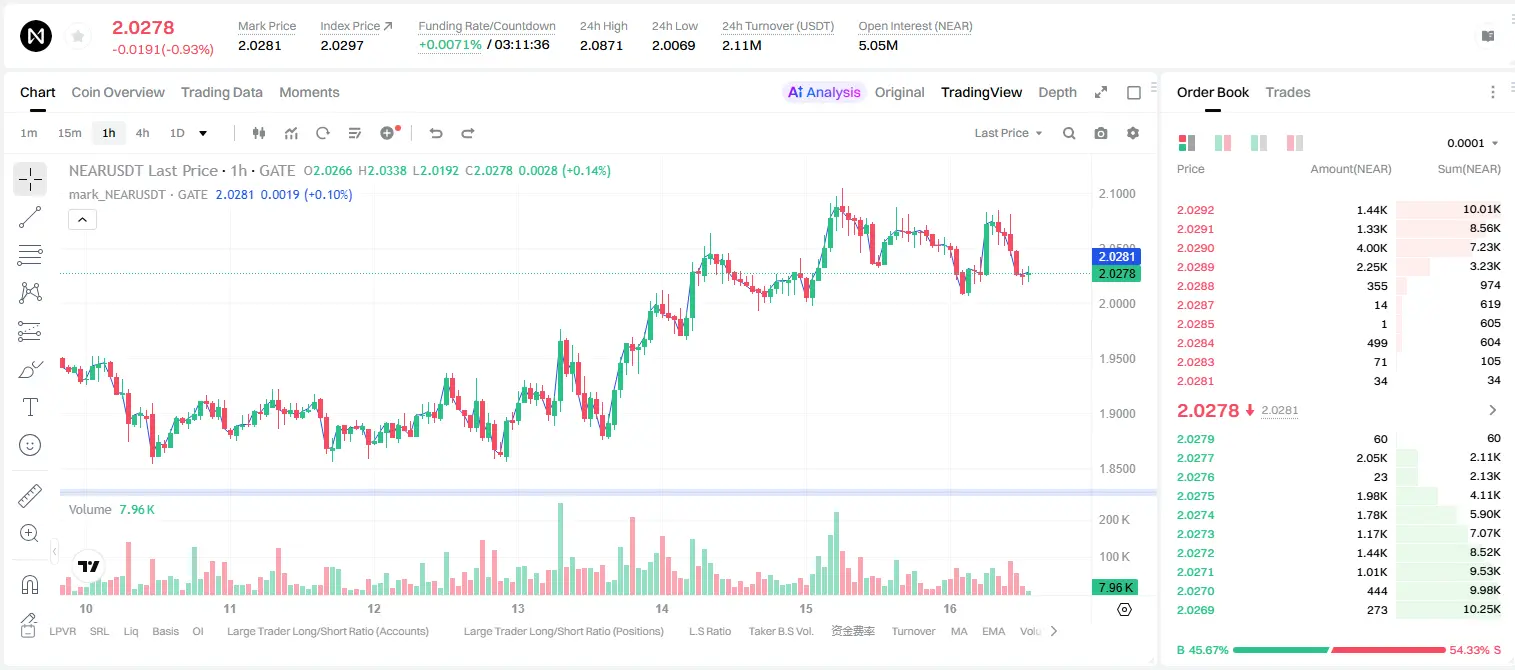Screen dimensions: 1515x670
Task: Take a chart snapshot with camera icon
Action: pyautogui.click(x=1101, y=133)
